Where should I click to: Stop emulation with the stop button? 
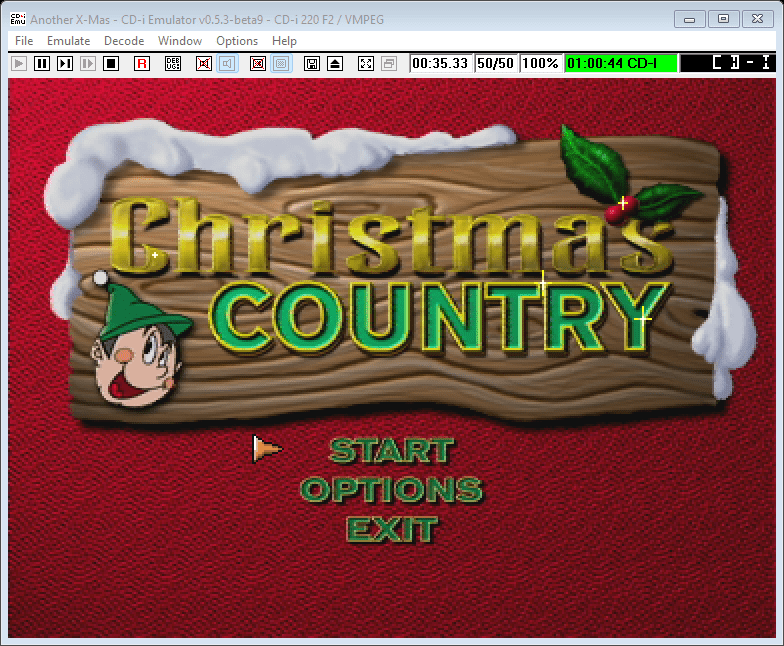111,63
